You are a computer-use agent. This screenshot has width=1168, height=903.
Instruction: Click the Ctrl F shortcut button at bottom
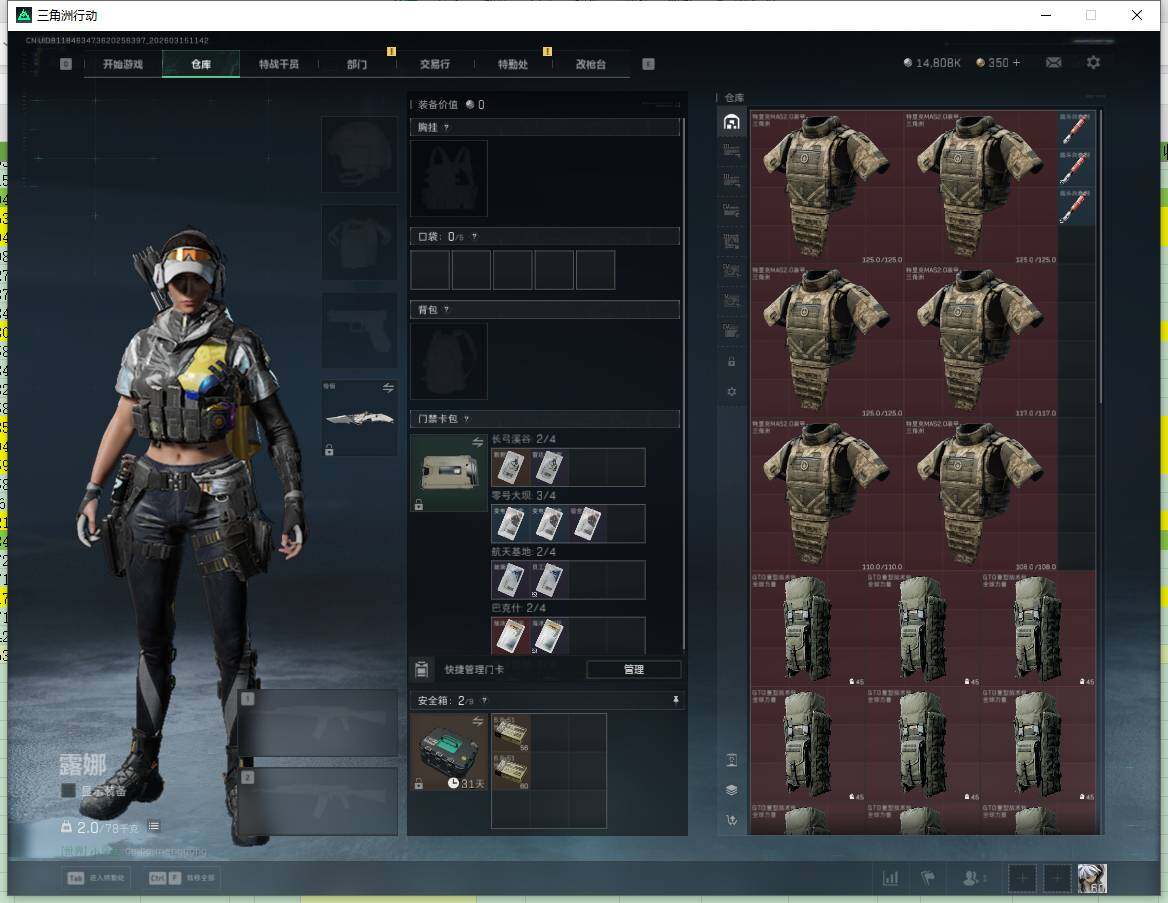(x=182, y=878)
